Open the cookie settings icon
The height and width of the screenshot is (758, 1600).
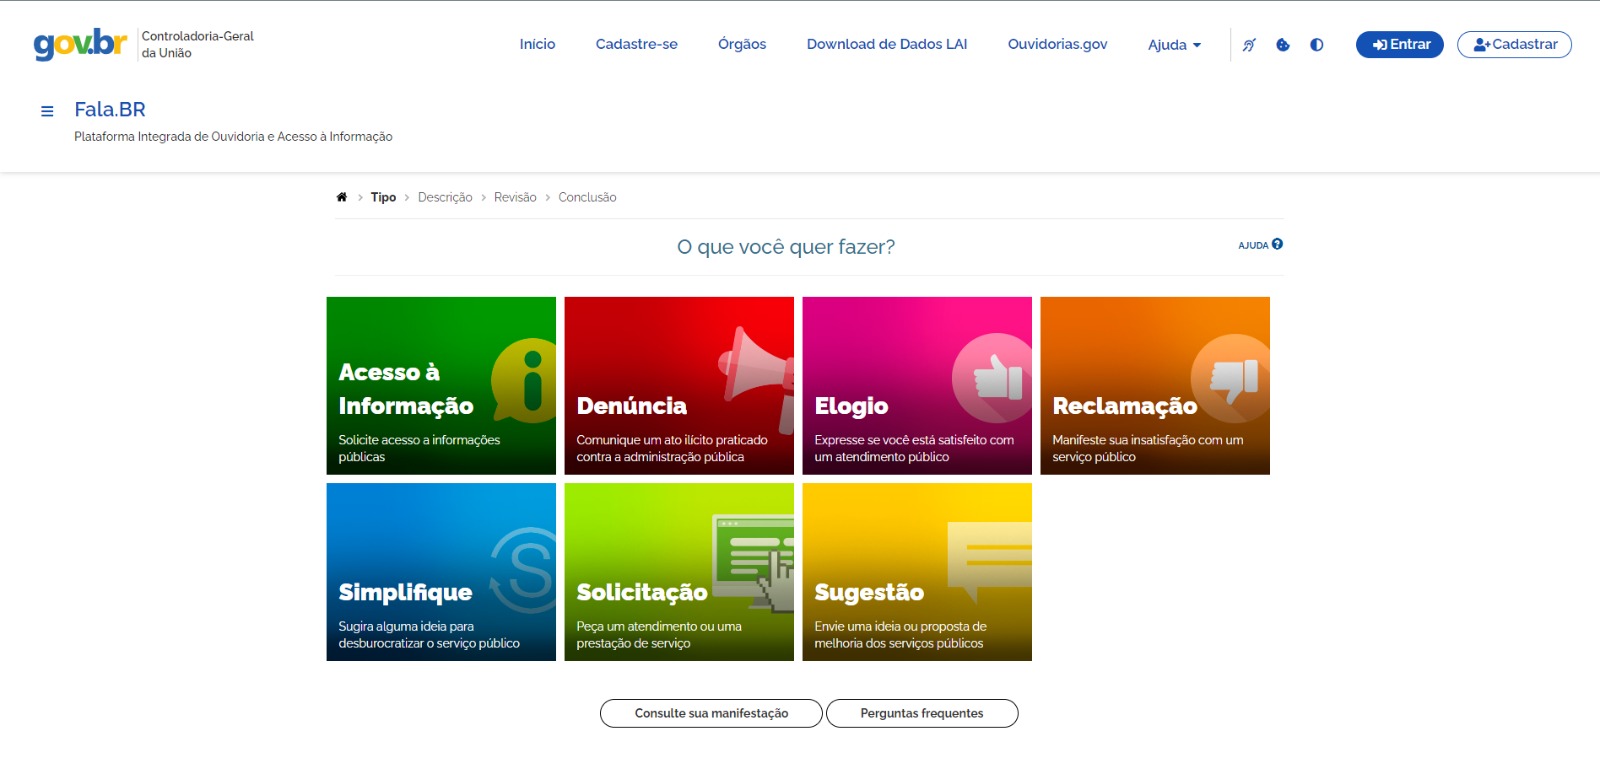click(x=1283, y=45)
